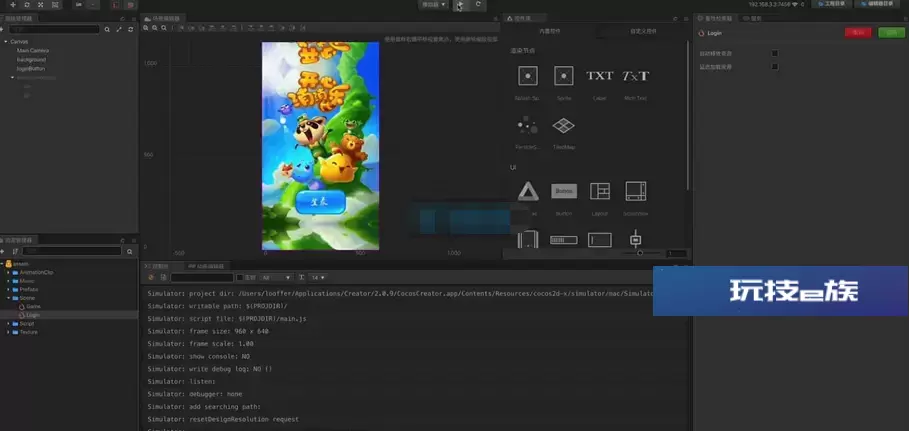Choose the Rich Text widget icon
Viewport: 909px width, 431px height.
click(x=635, y=76)
